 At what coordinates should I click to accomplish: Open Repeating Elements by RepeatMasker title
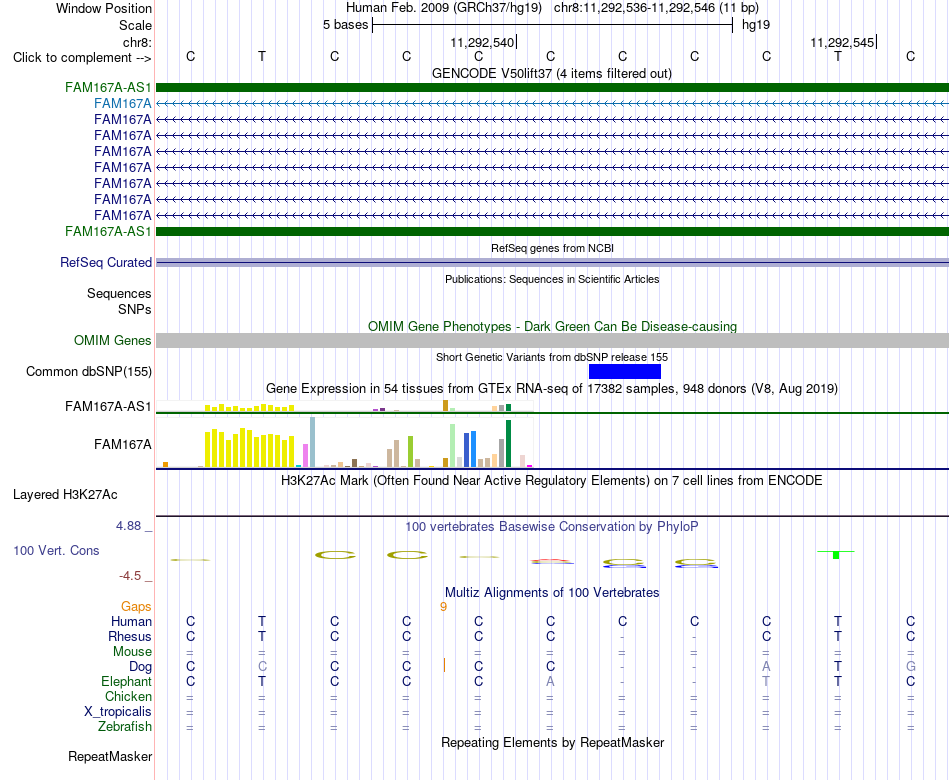552,742
